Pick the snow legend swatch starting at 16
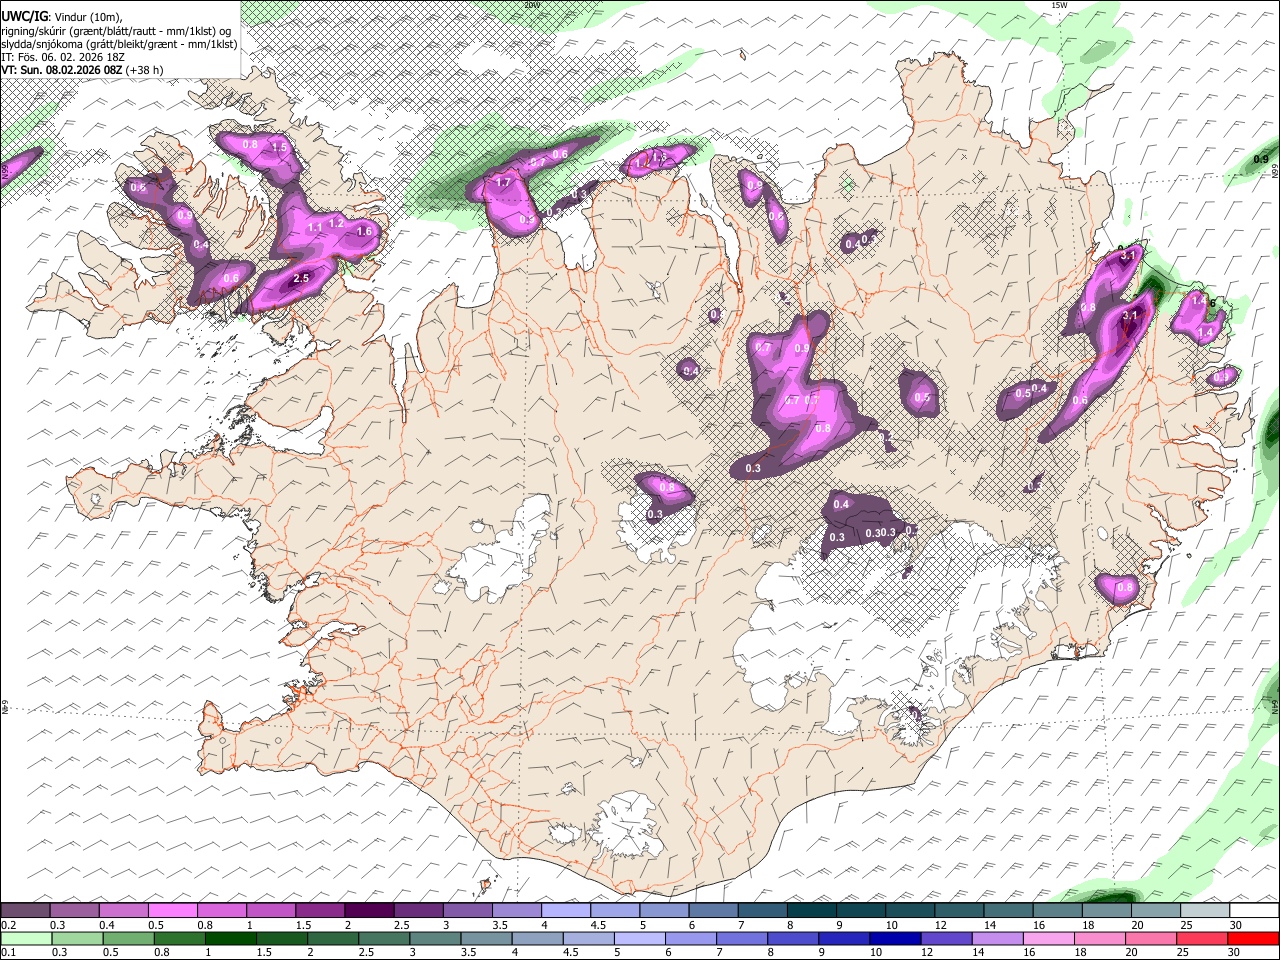Screen dimensions: 1280x960 tap(1058, 911)
